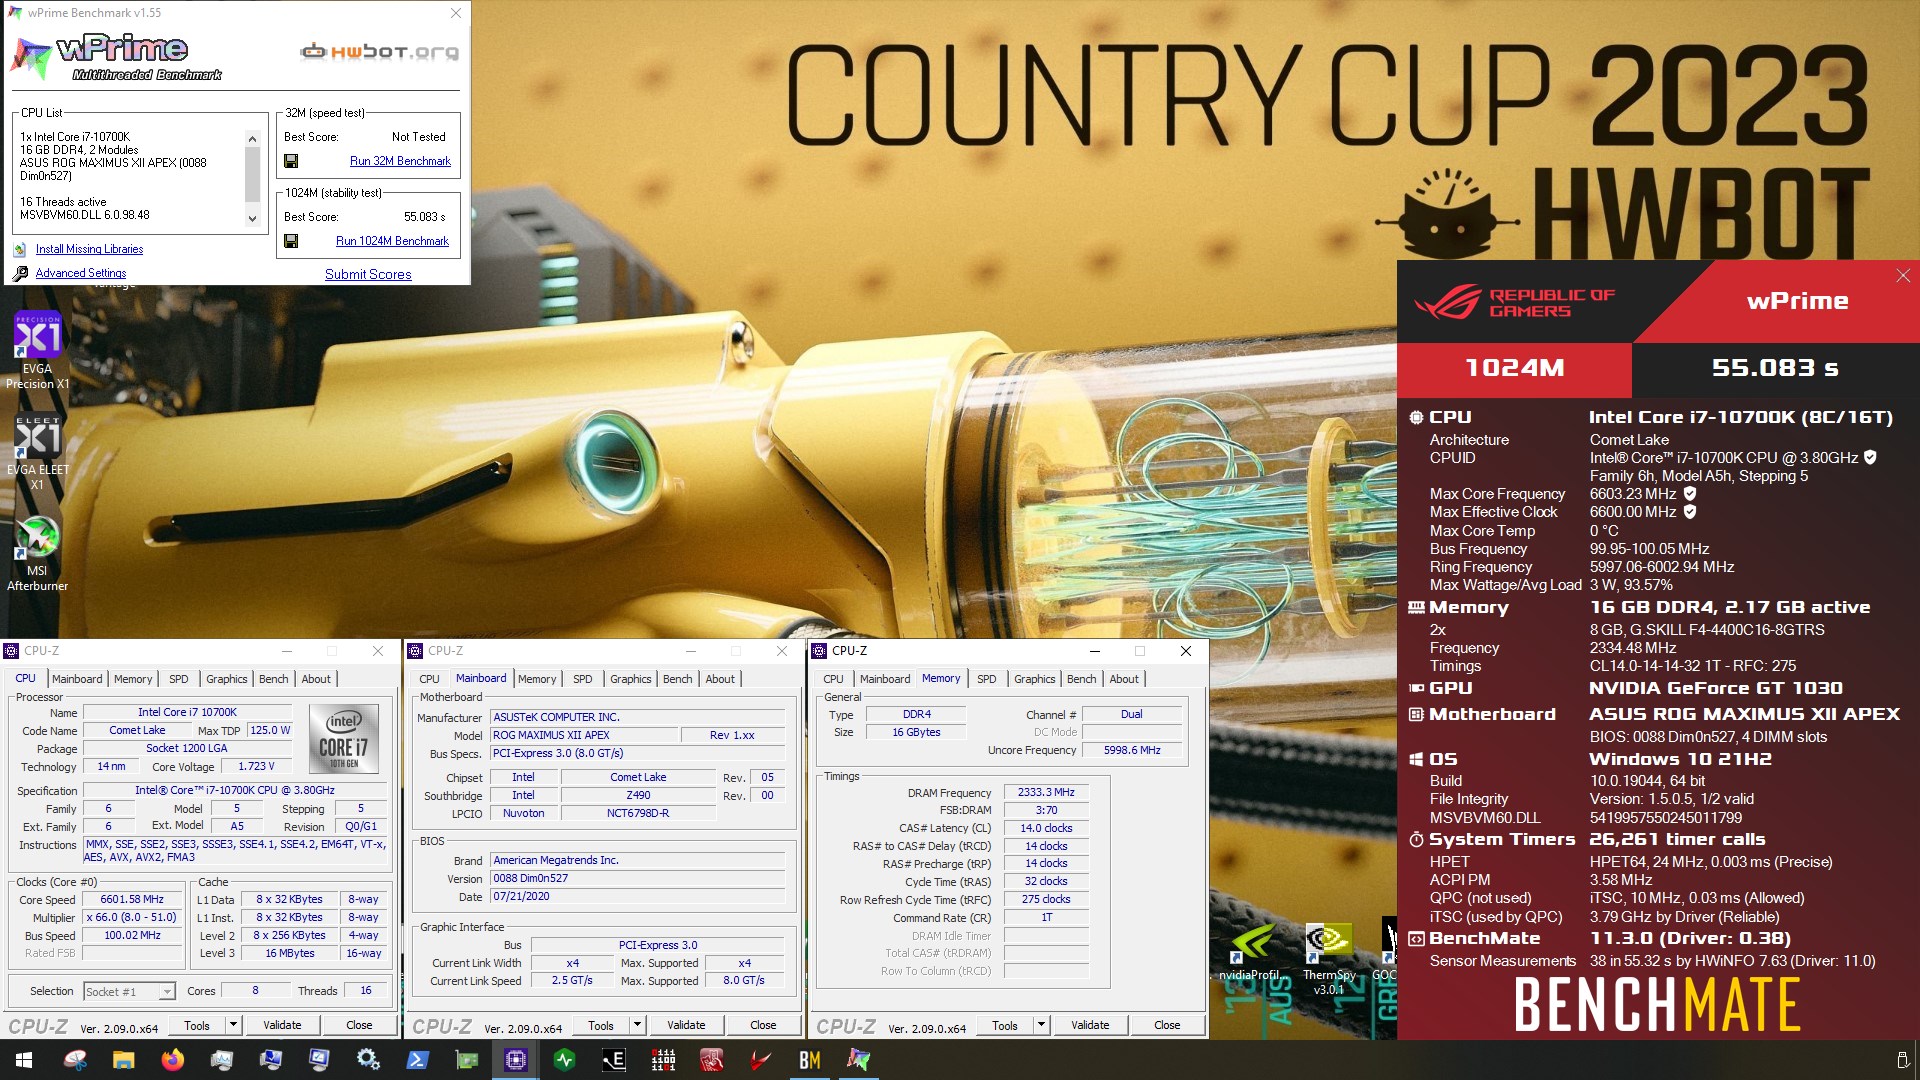Open Firefox from the taskbar
The width and height of the screenshot is (1920, 1080).
tap(172, 1060)
